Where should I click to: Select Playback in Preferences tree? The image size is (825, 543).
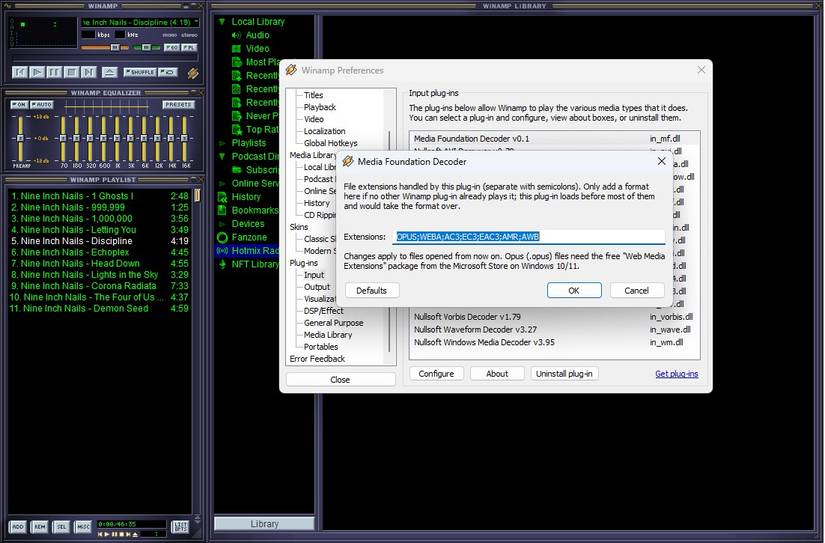319,107
